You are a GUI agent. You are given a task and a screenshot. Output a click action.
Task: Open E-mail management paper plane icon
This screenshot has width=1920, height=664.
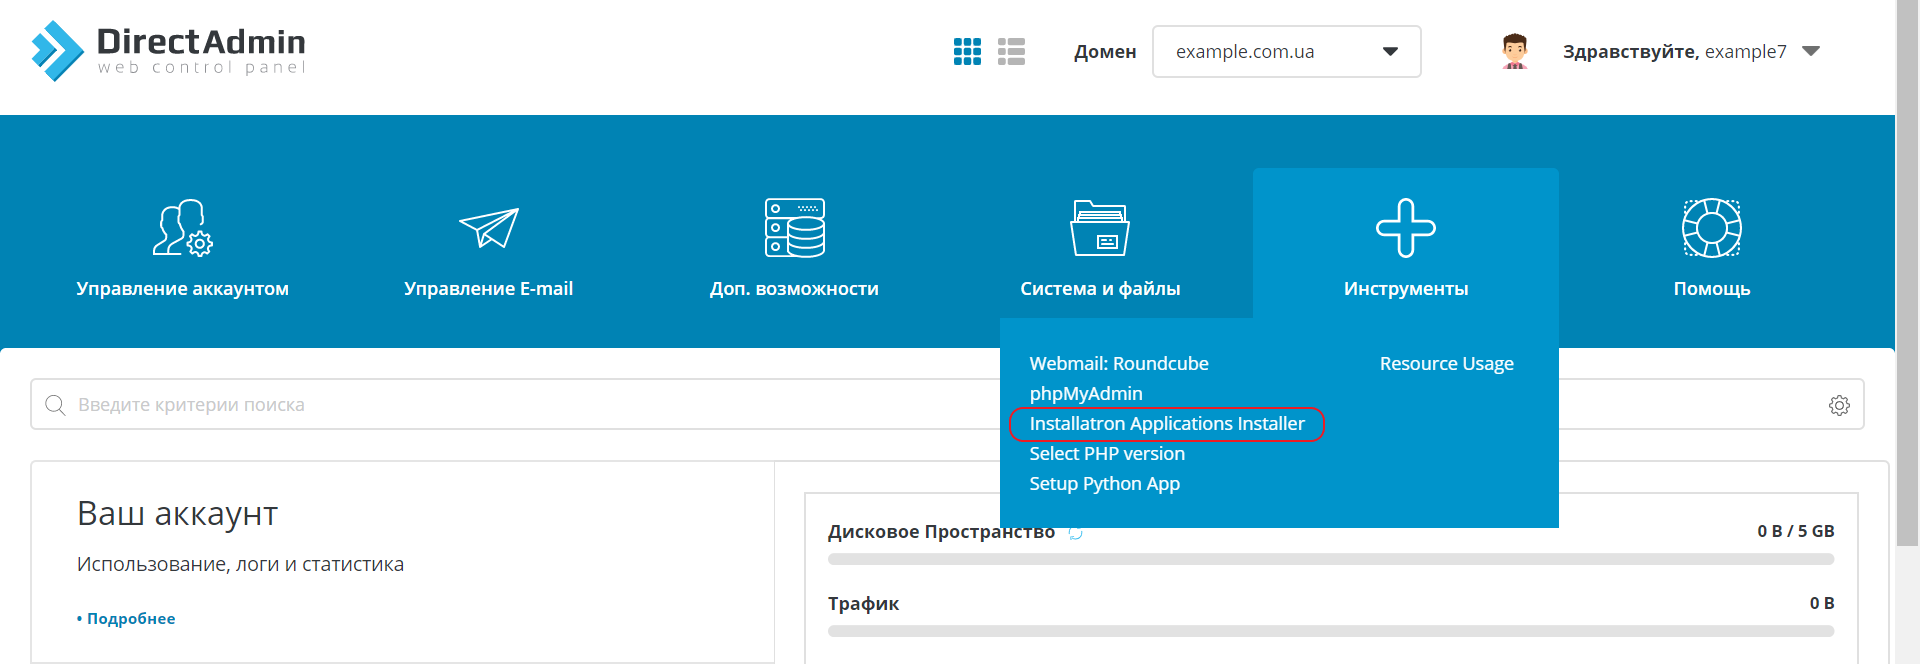(x=488, y=228)
